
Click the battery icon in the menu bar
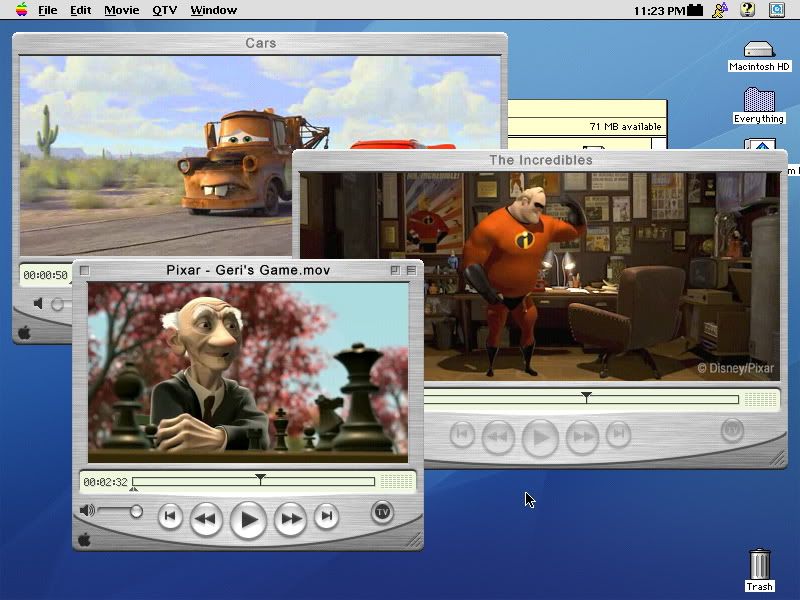tap(695, 10)
